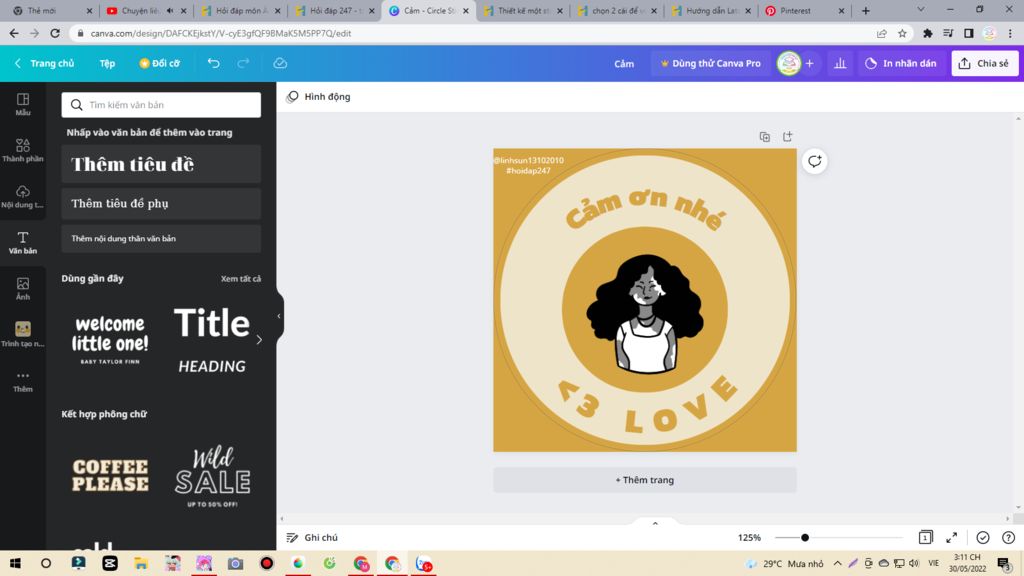Show hidden system tray icons
This screenshot has height=576, width=1024.
tap(838, 563)
